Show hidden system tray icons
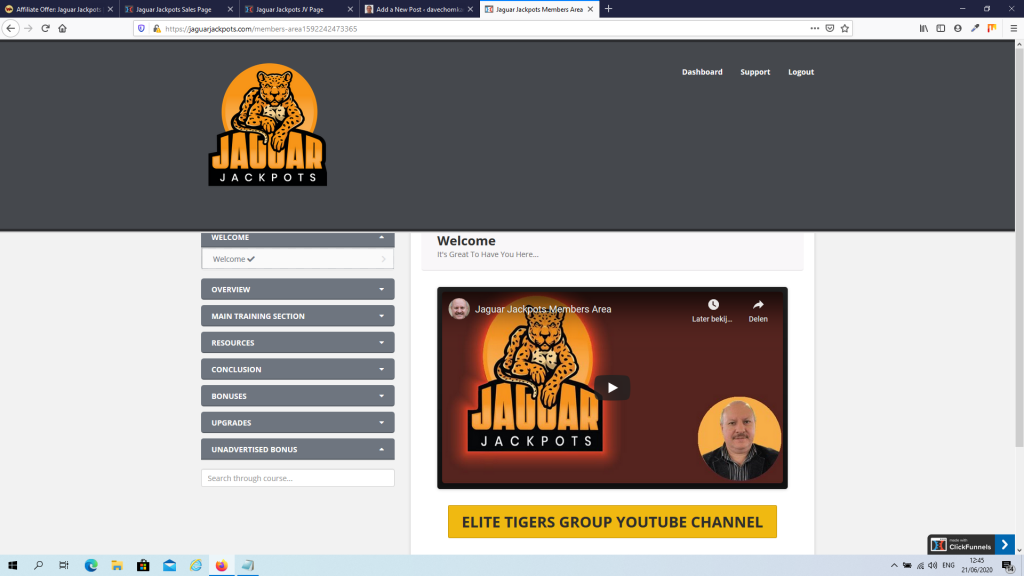 tap(894, 566)
